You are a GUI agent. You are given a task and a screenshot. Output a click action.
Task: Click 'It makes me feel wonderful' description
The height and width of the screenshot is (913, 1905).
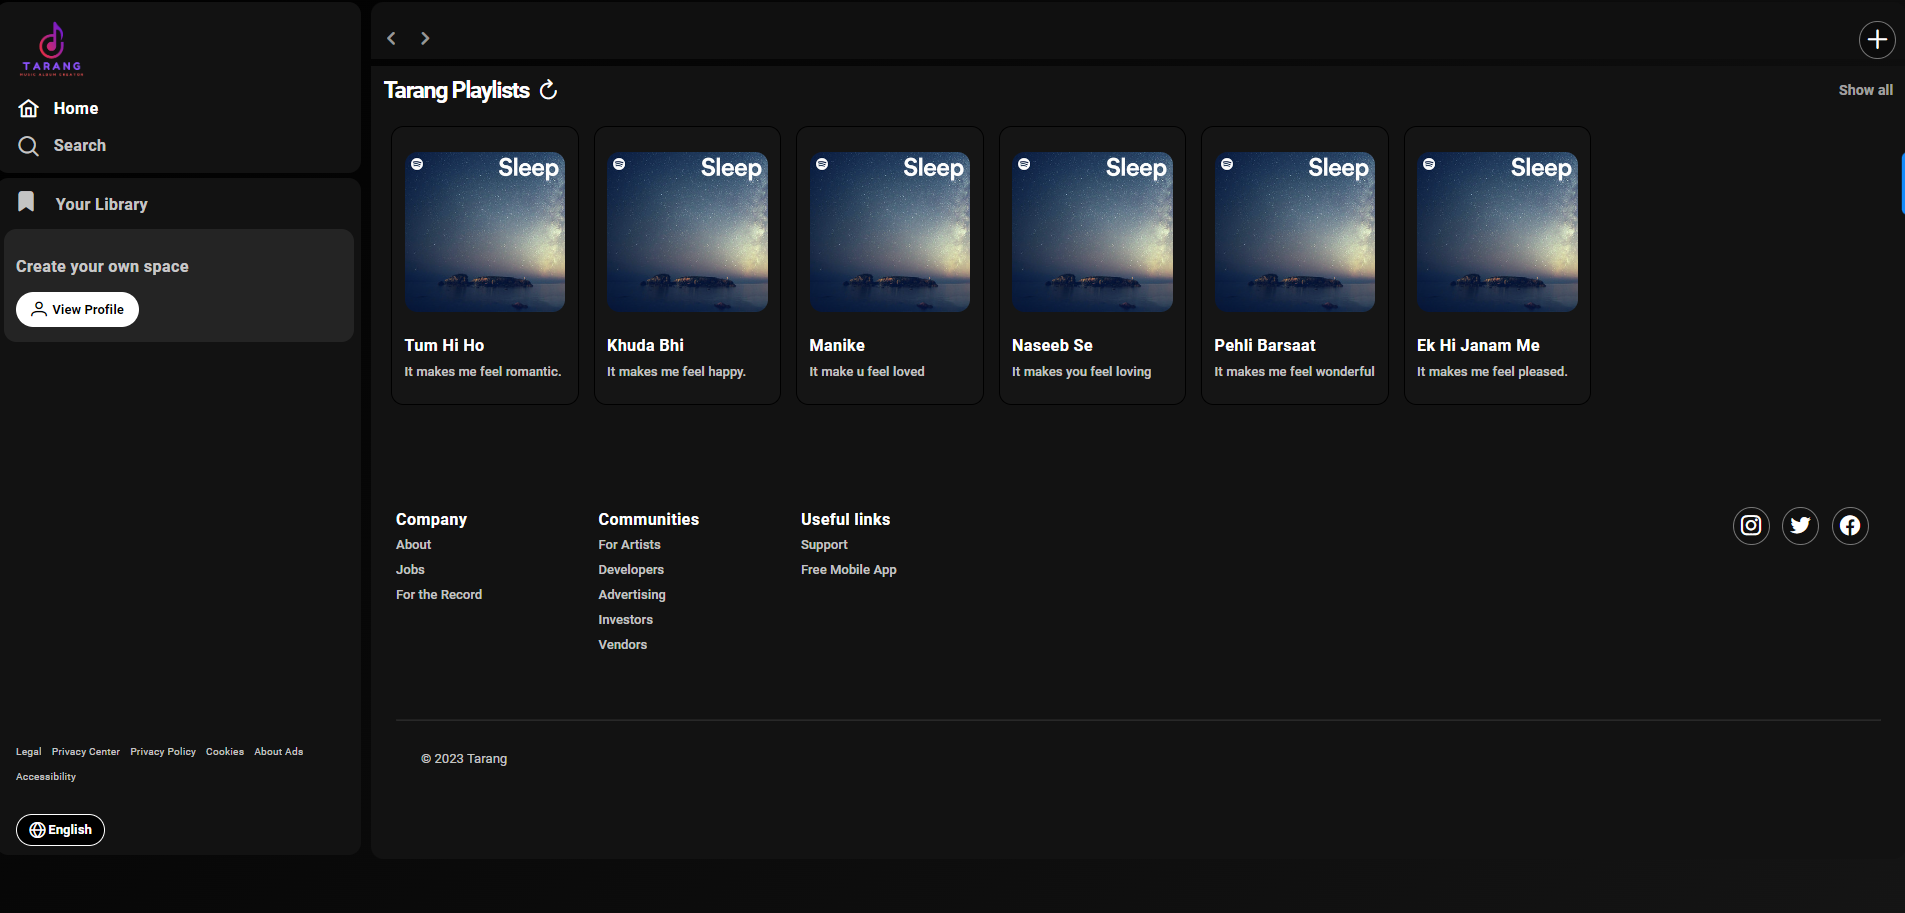[1294, 372]
